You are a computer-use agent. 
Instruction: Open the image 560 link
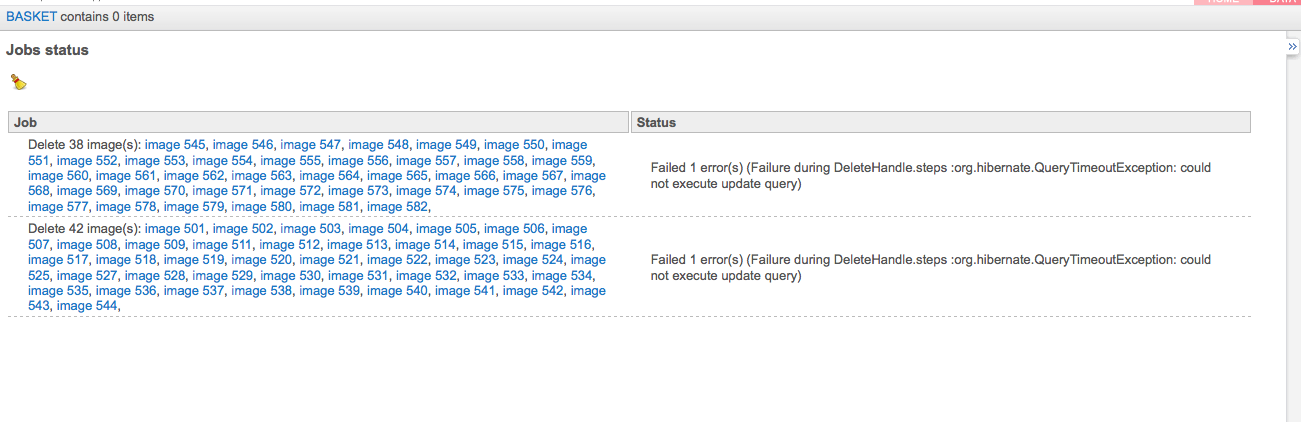pos(58,176)
